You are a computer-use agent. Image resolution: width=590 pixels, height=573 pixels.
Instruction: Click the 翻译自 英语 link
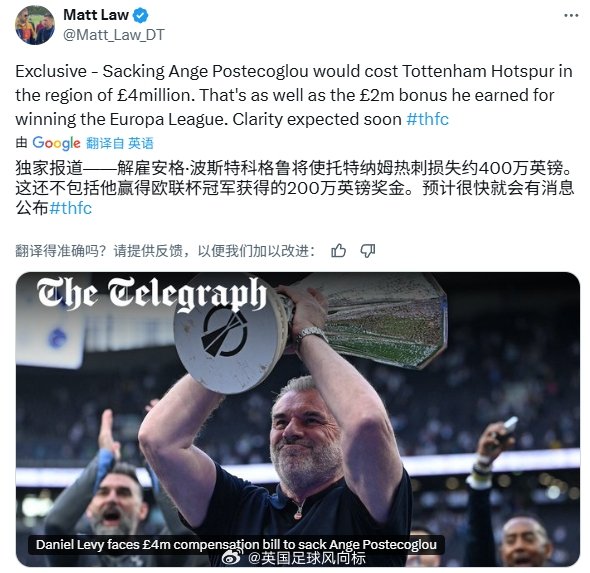coord(120,143)
